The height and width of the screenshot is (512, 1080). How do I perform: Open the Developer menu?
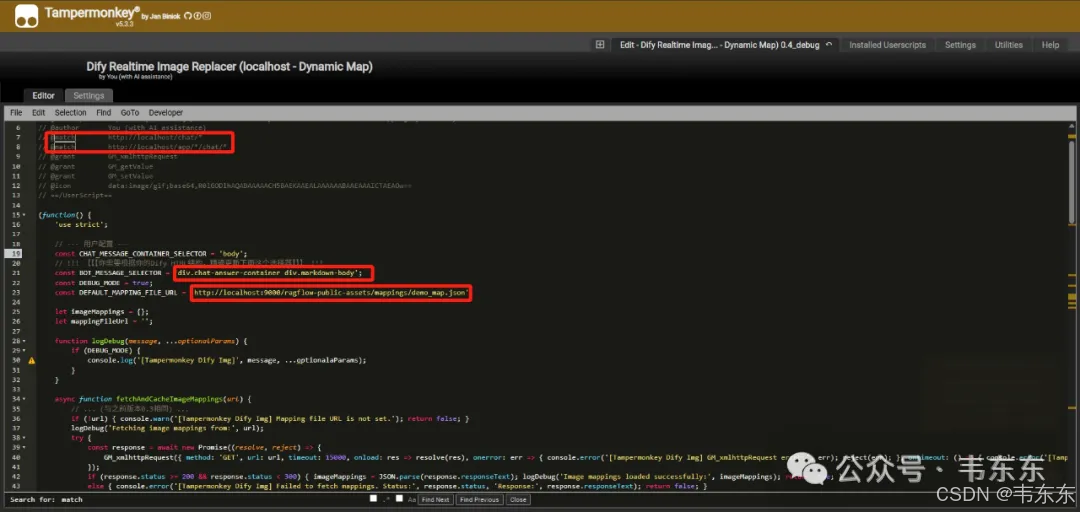click(166, 112)
